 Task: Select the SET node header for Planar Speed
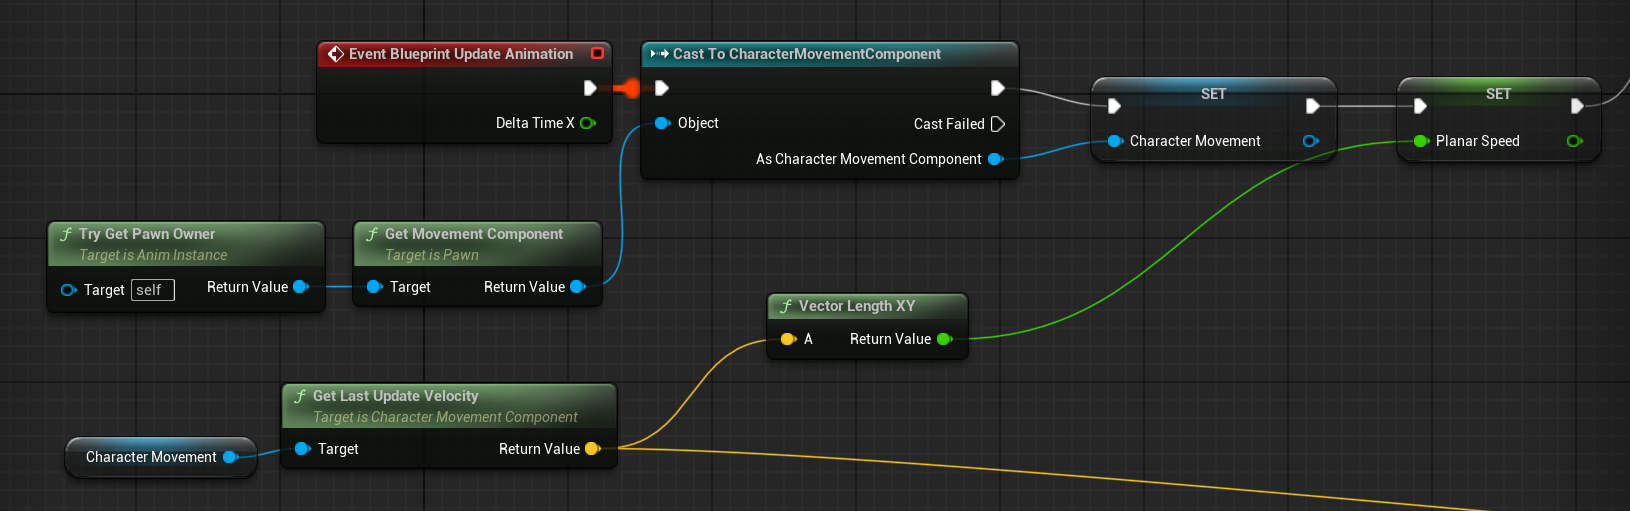pos(1498,93)
